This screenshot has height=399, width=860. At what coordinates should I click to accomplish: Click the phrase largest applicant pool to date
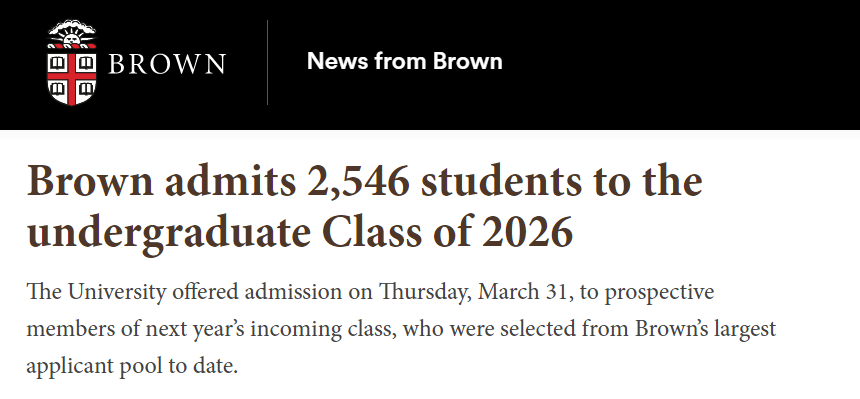[x=401, y=347]
